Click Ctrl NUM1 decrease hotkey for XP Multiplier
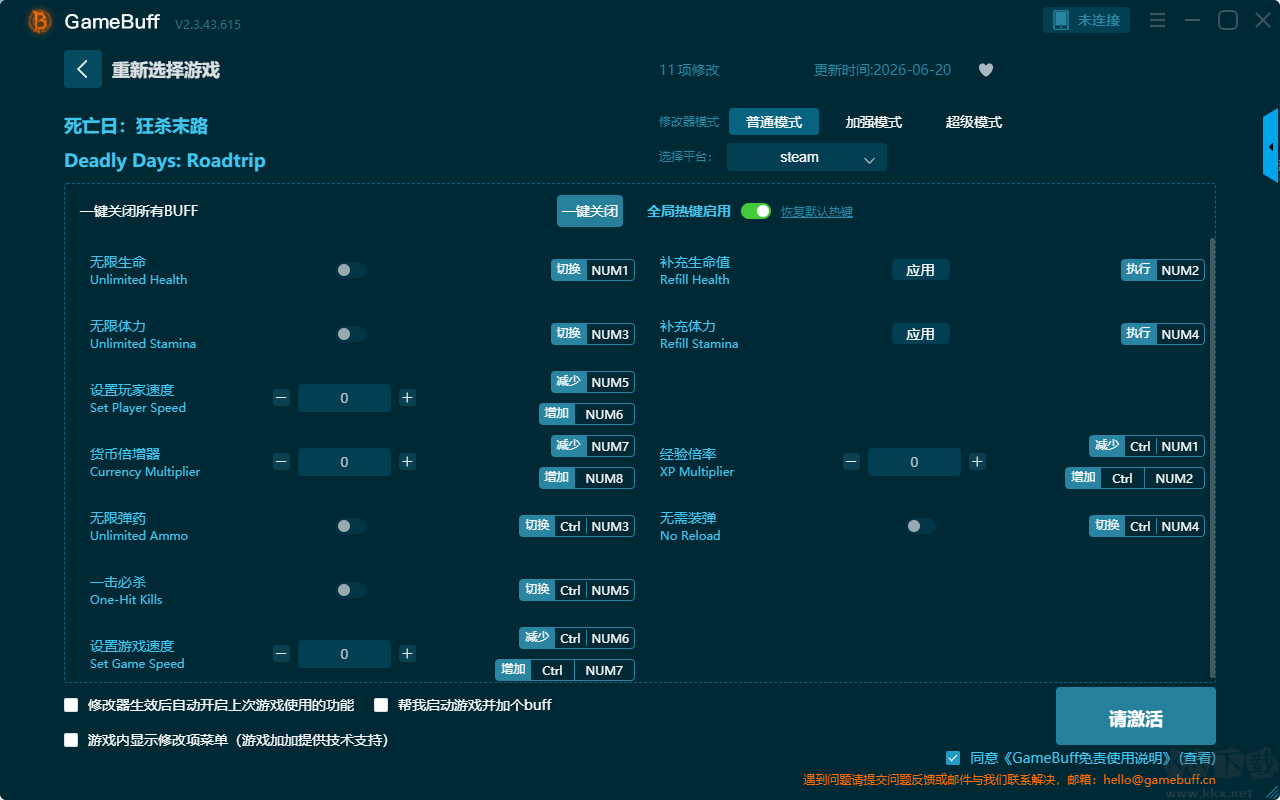The width and height of the screenshot is (1280, 800). 1164,446
